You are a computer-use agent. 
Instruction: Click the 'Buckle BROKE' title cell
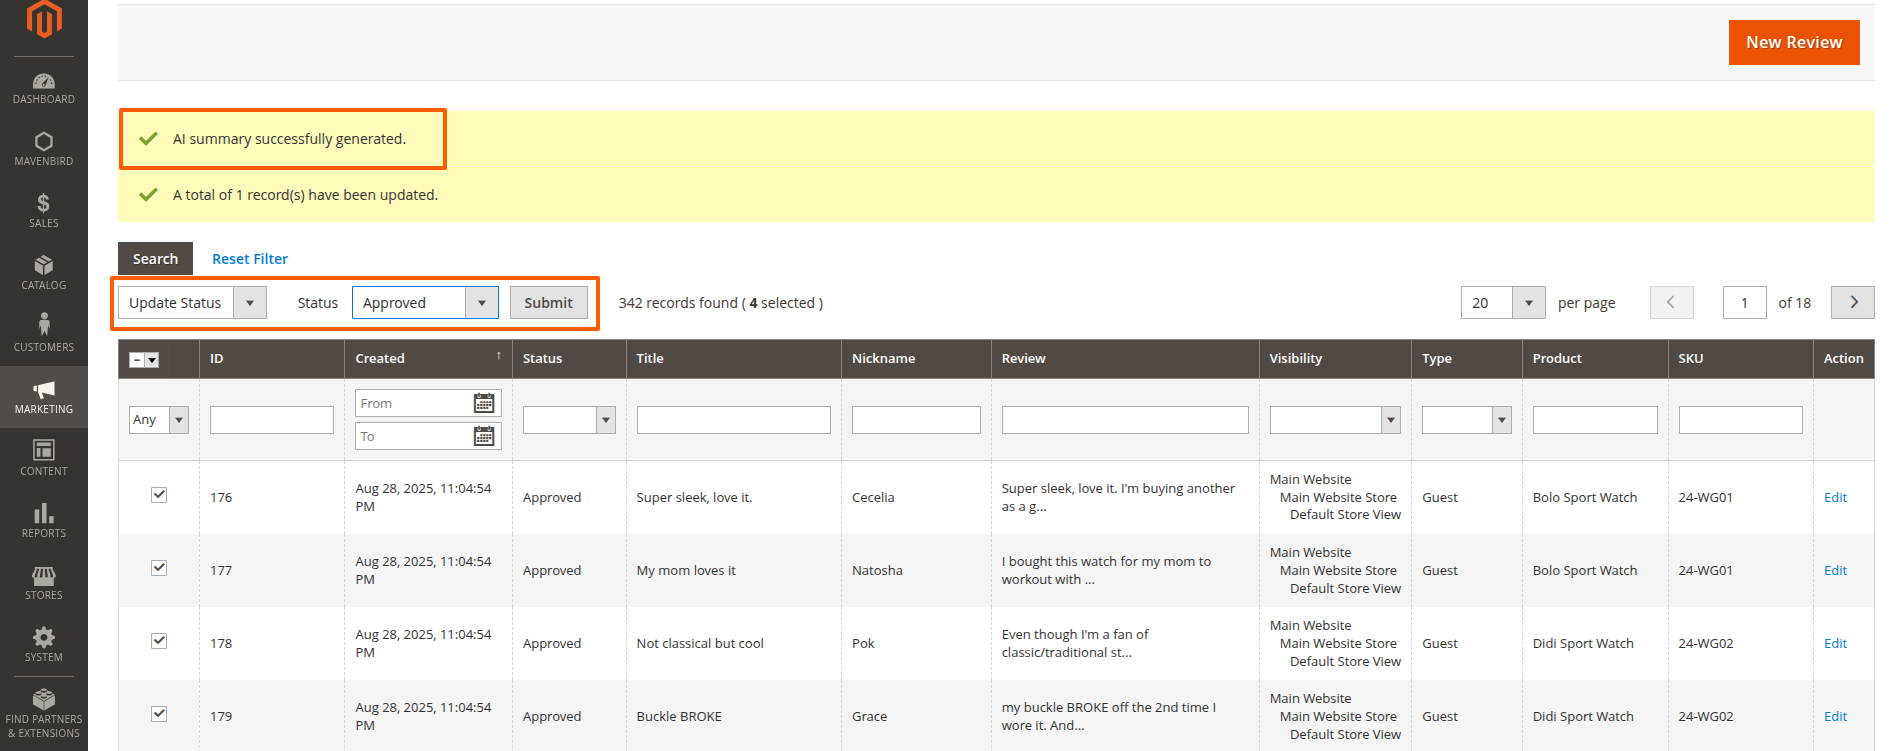coord(679,716)
